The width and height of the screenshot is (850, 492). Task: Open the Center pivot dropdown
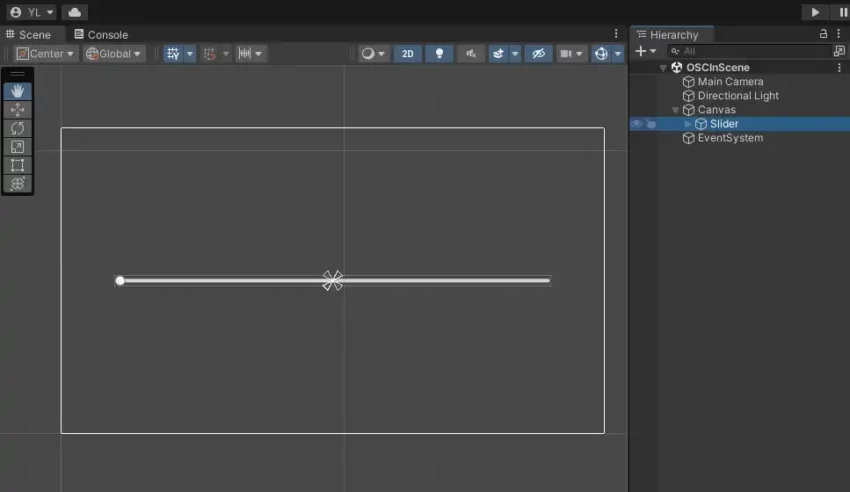pos(46,54)
